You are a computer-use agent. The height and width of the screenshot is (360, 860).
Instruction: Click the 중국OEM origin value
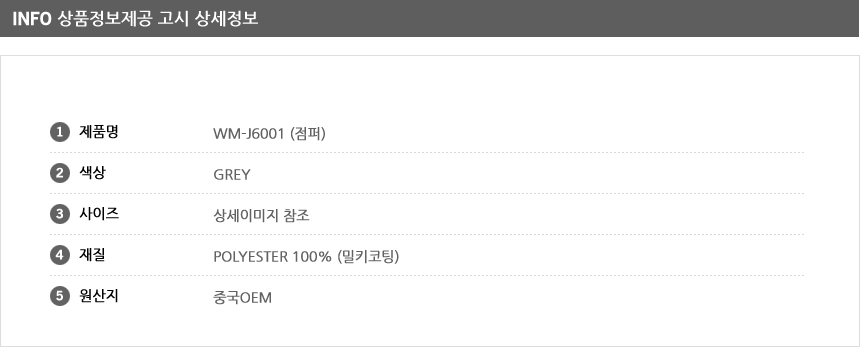242,298
